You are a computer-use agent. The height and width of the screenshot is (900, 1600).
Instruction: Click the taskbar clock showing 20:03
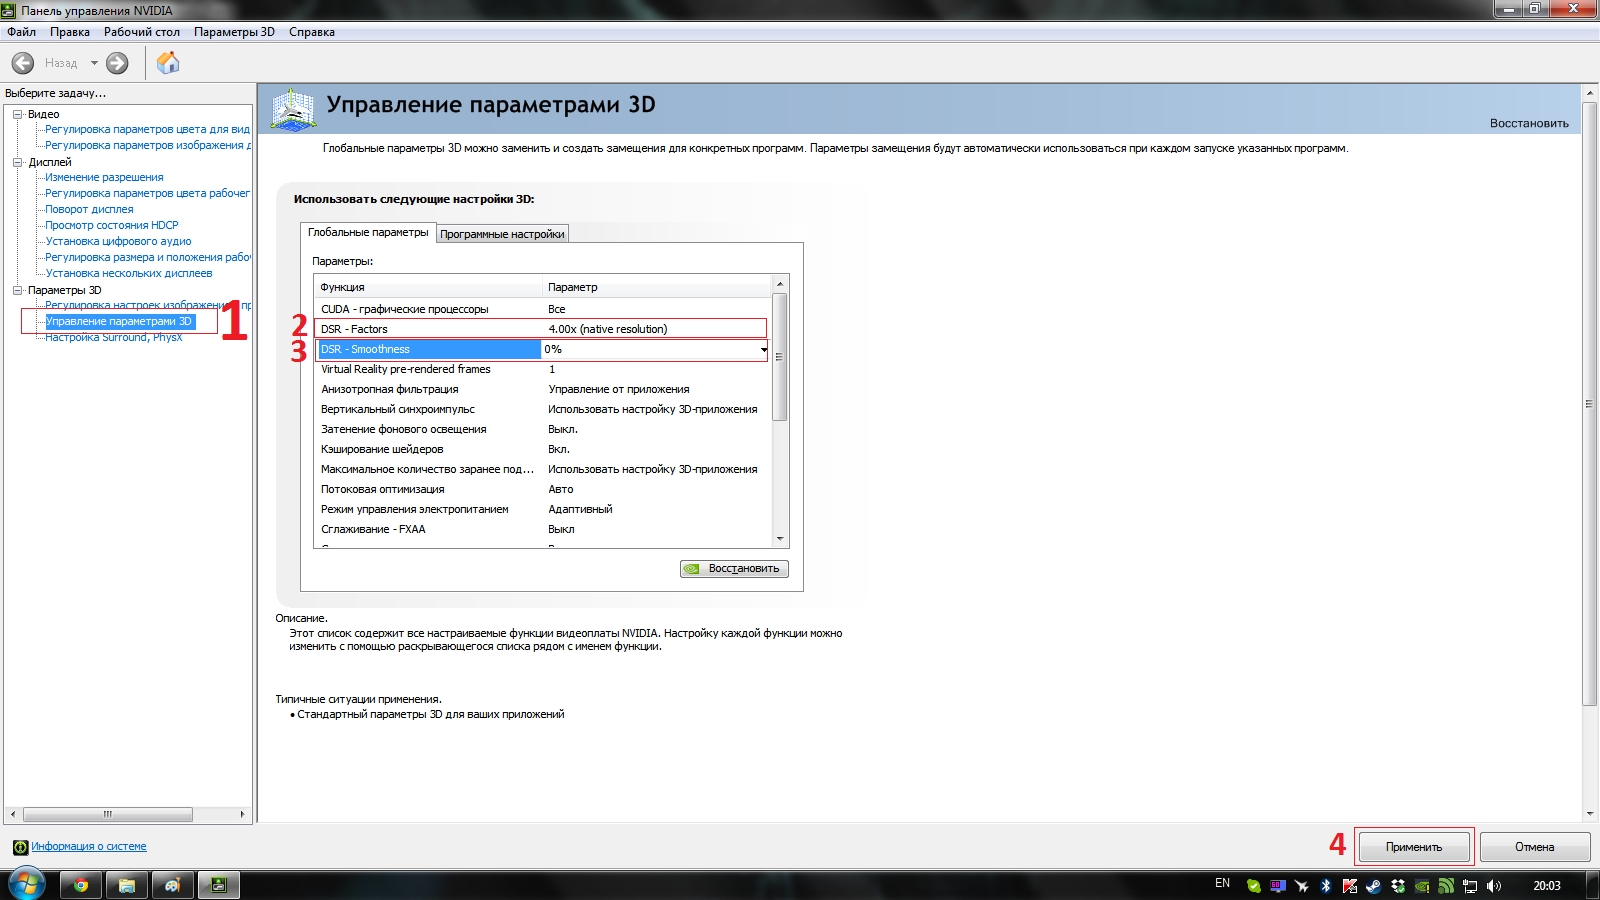[x=1547, y=886]
